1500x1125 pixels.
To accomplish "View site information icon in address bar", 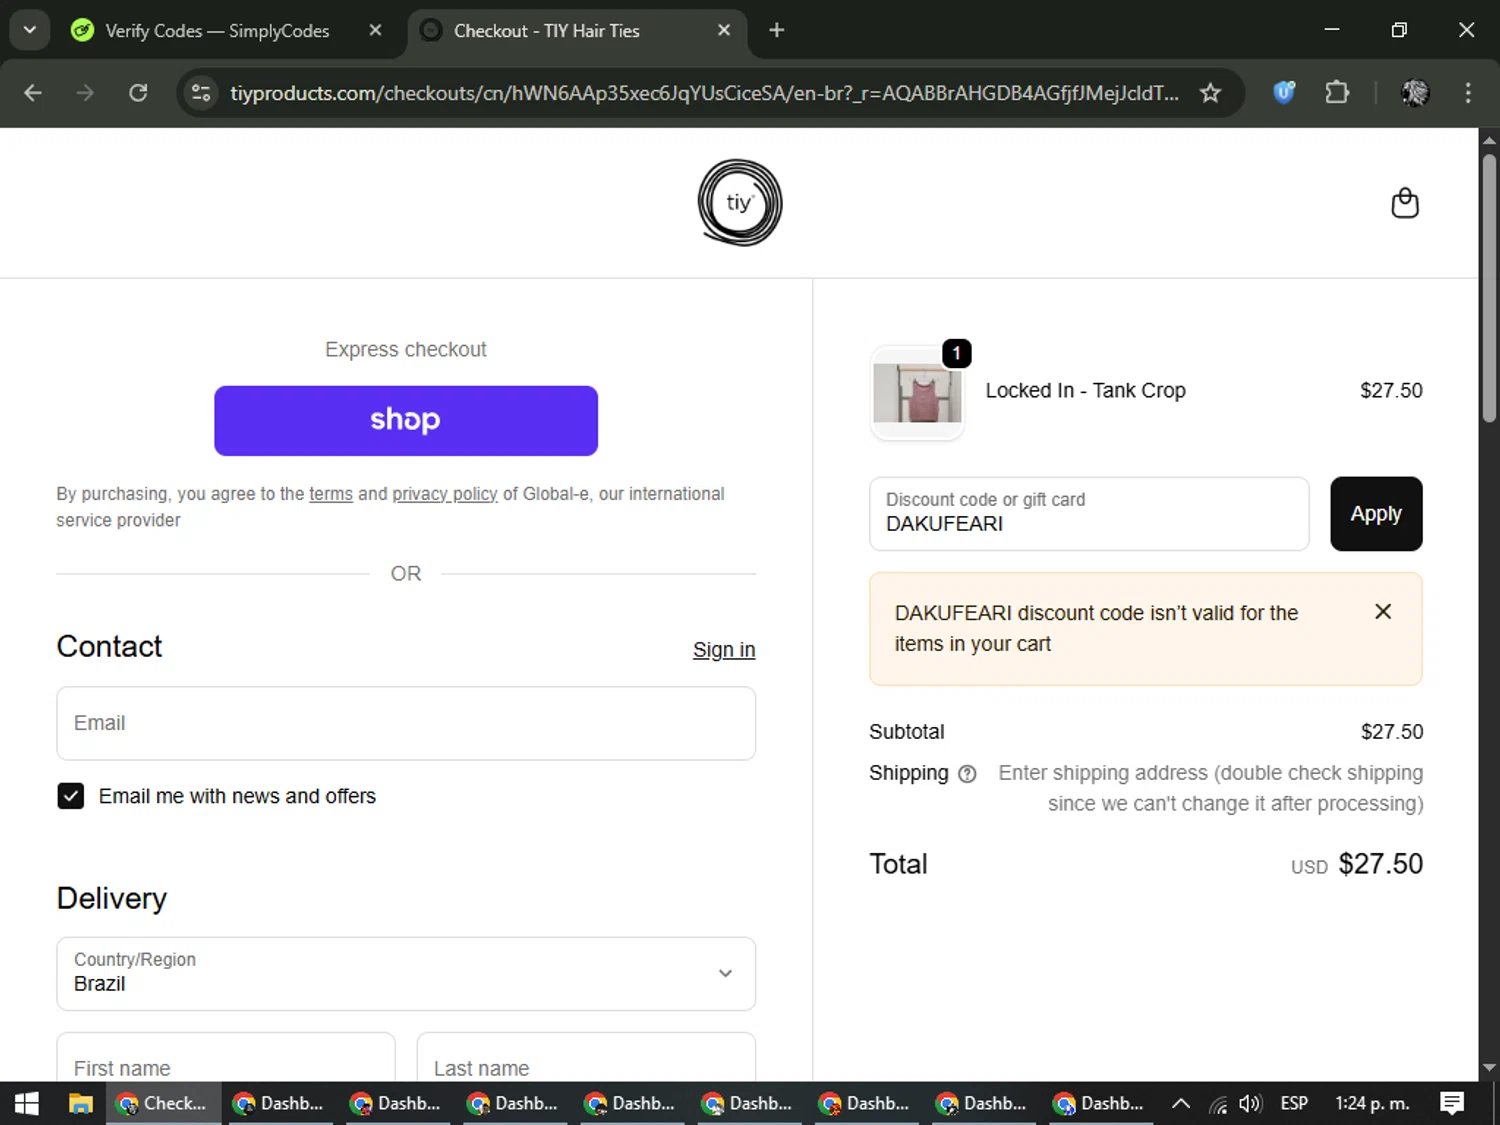I will [201, 93].
